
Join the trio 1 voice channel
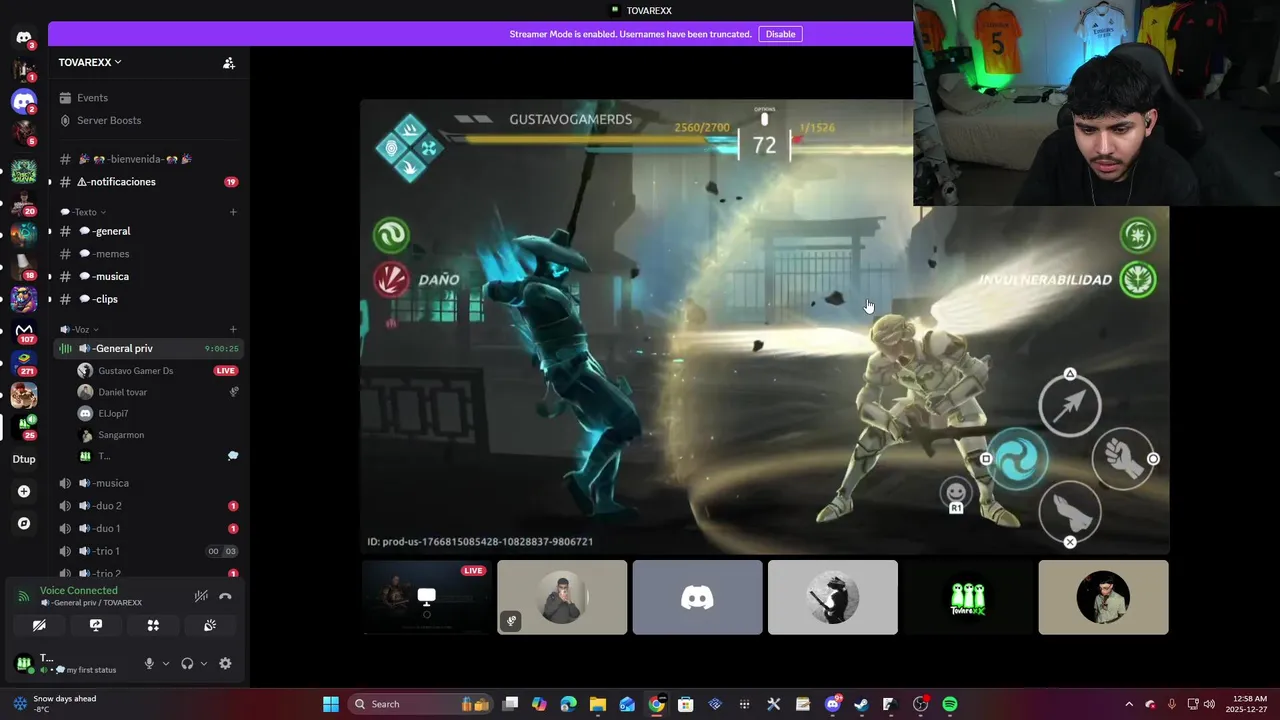[x=148, y=551]
